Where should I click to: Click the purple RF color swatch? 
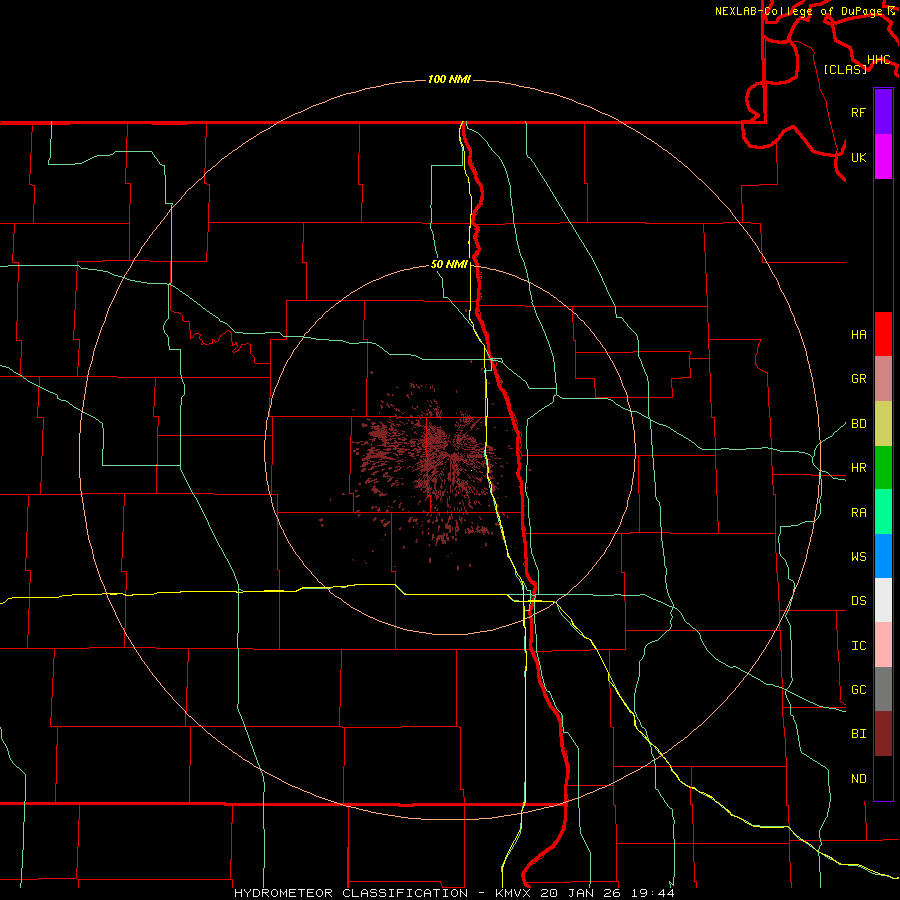tap(883, 112)
